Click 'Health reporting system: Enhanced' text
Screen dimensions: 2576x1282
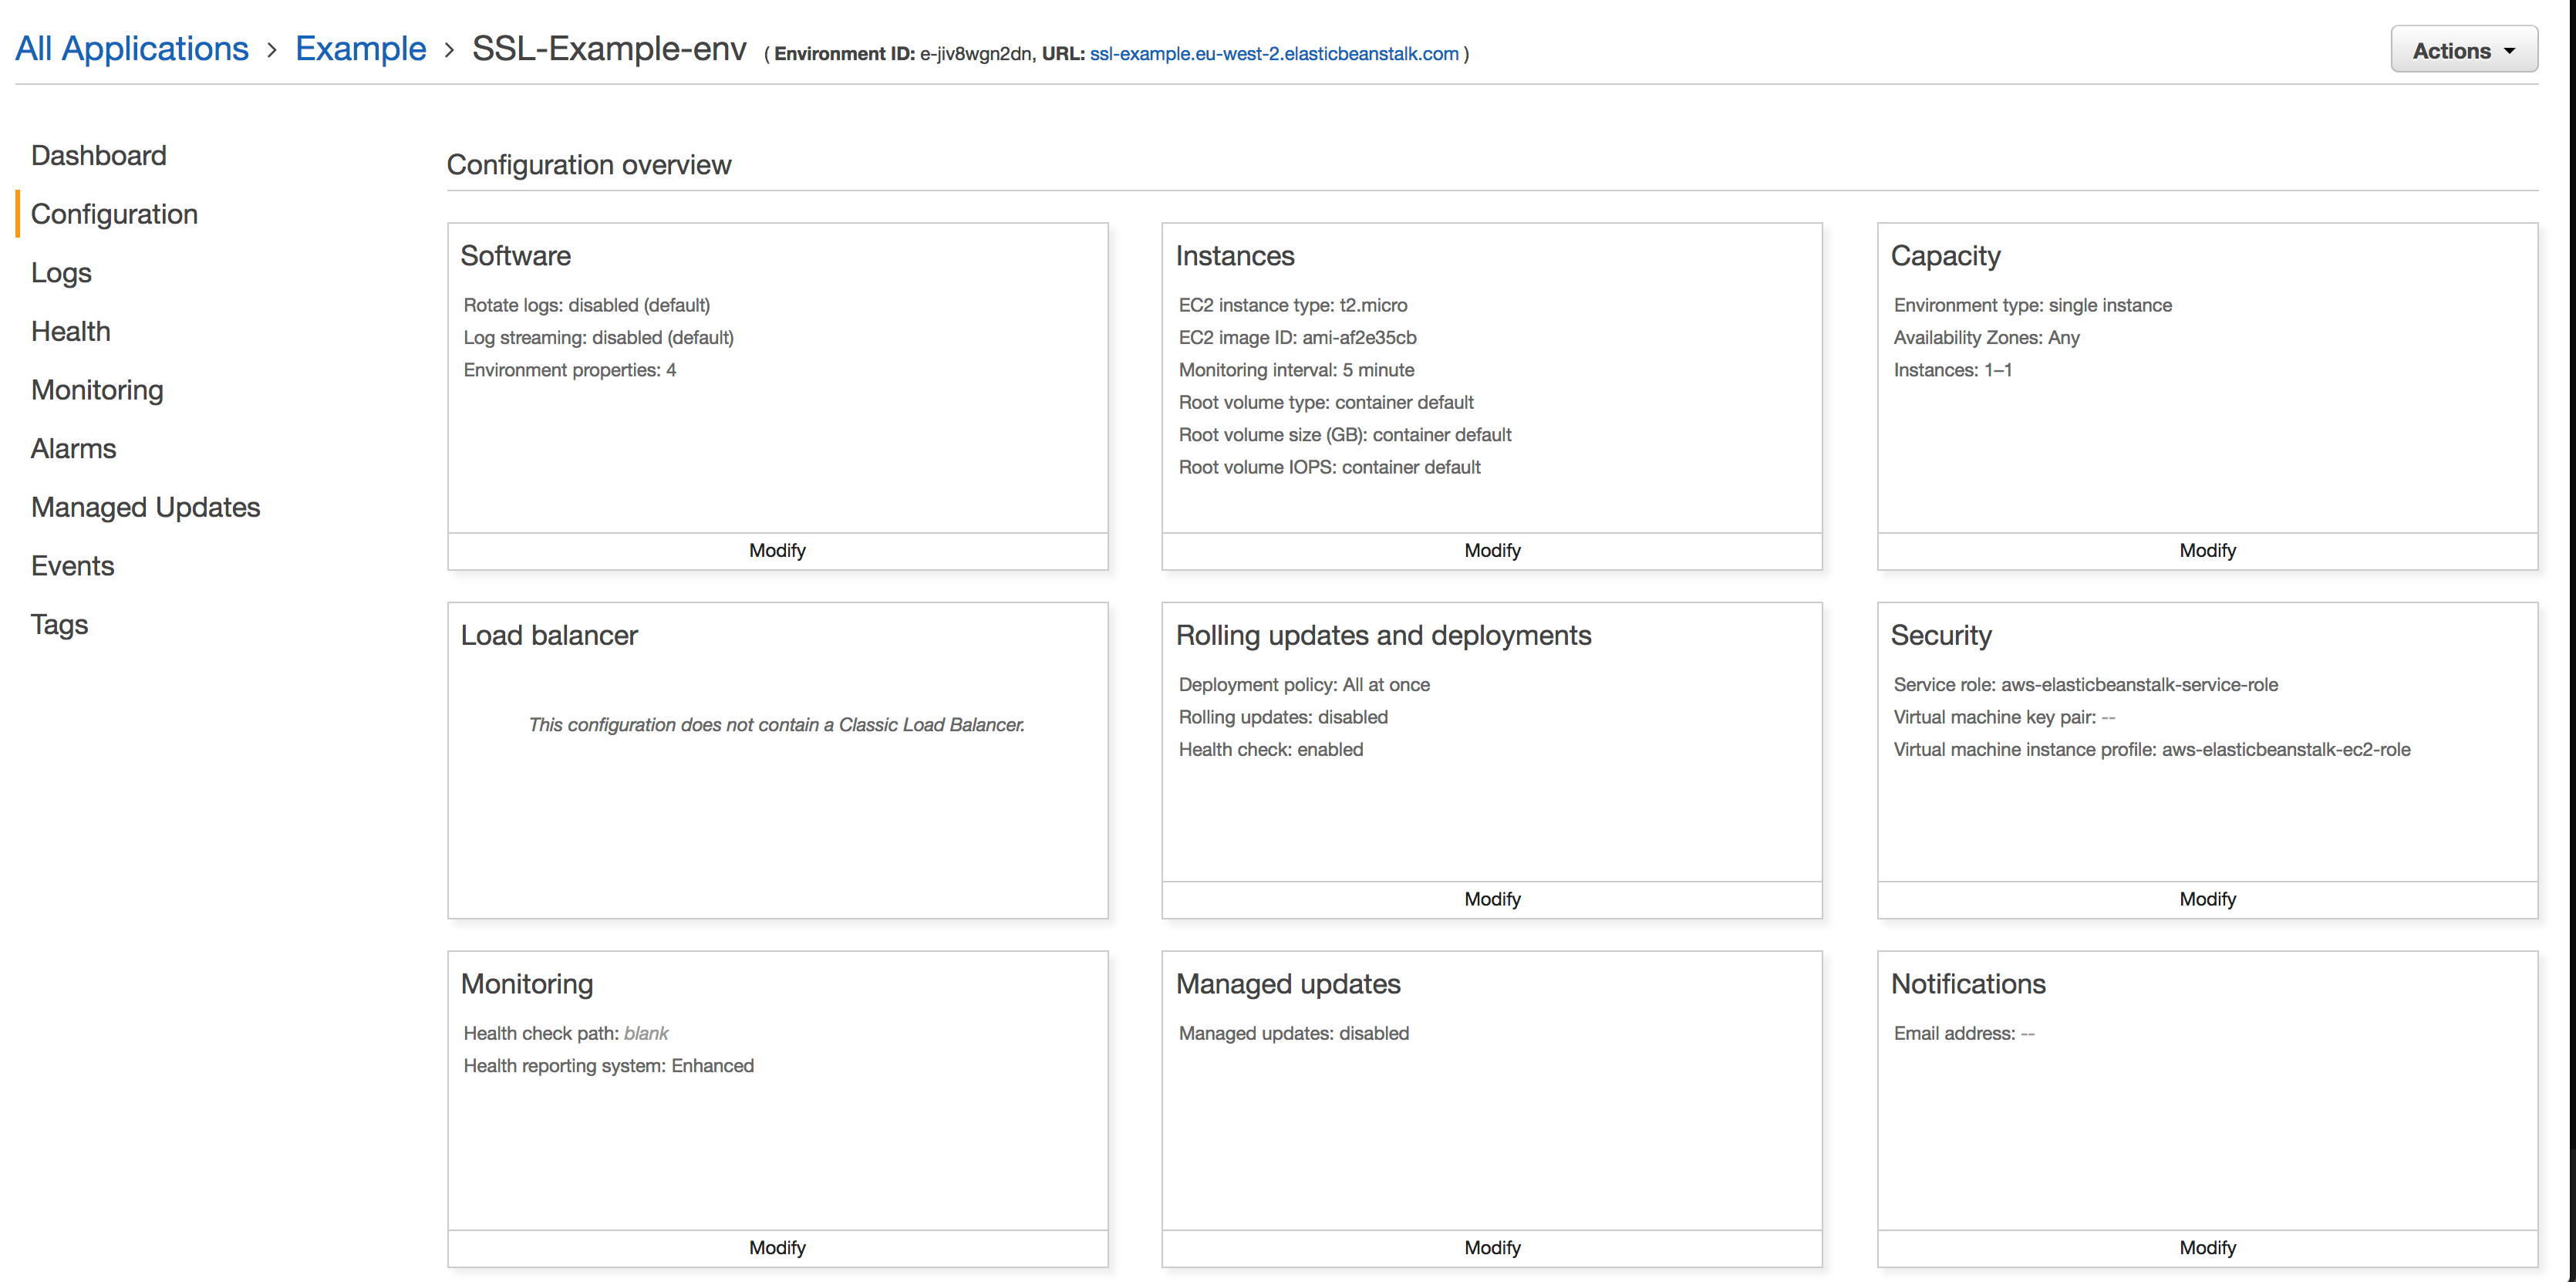(x=609, y=1066)
